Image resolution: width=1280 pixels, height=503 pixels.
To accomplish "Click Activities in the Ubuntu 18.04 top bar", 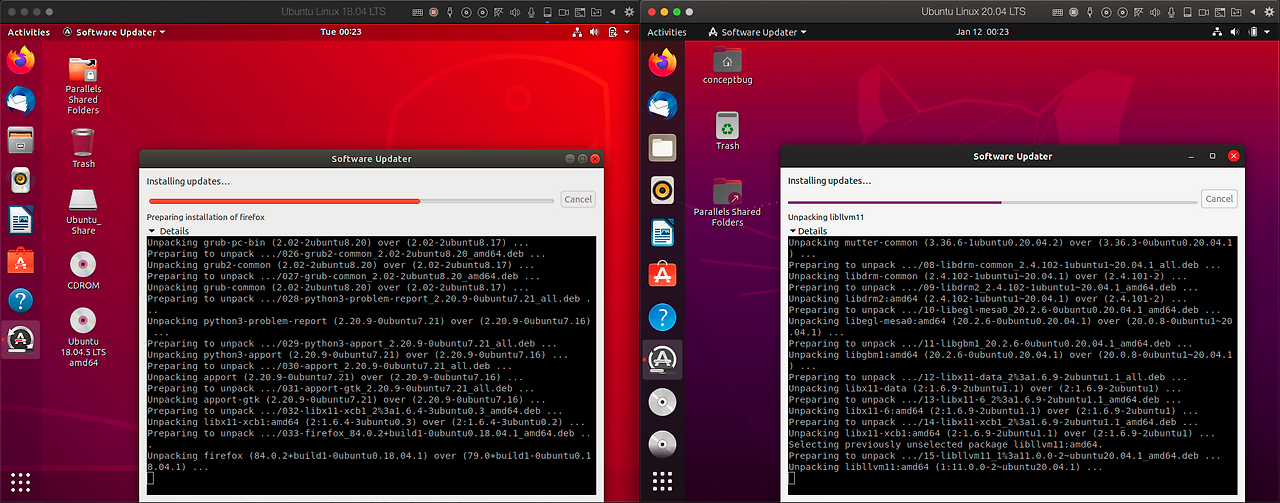I will (29, 32).
